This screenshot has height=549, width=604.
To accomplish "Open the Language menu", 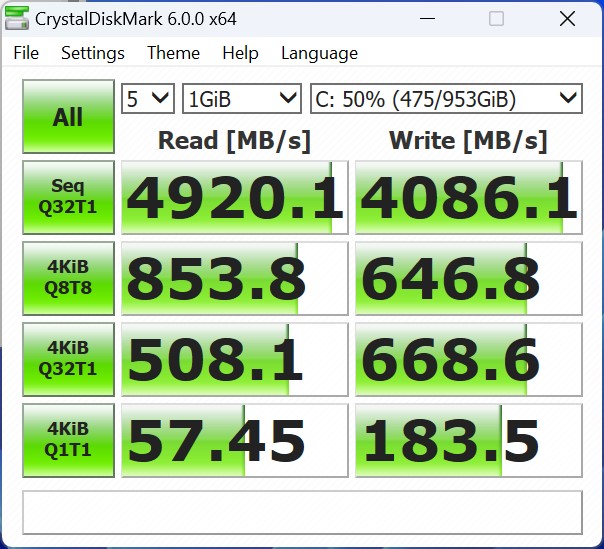I will 319,53.
